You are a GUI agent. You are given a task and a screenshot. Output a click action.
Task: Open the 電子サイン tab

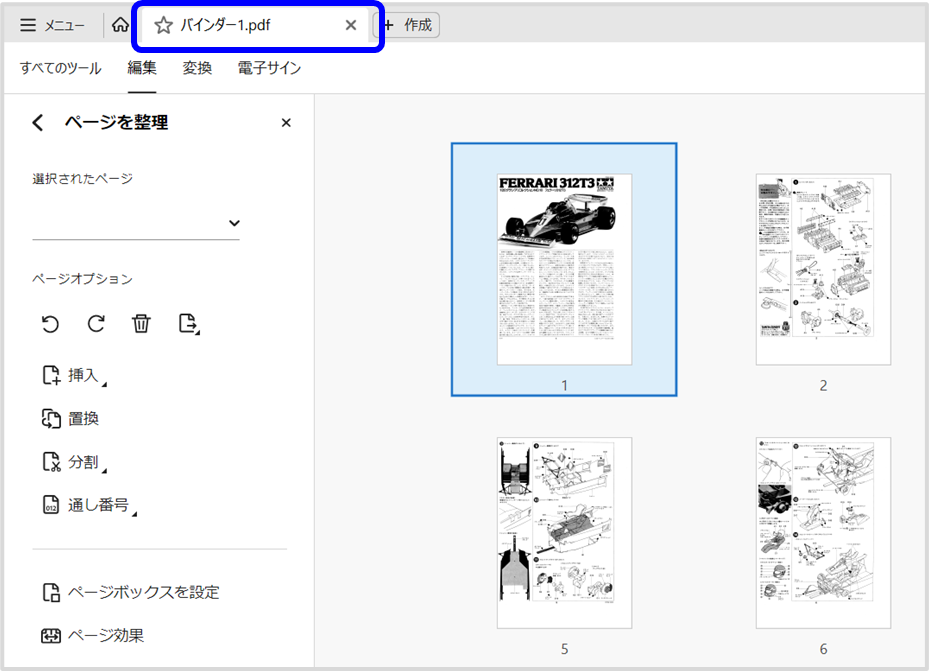(x=269, y=68)
